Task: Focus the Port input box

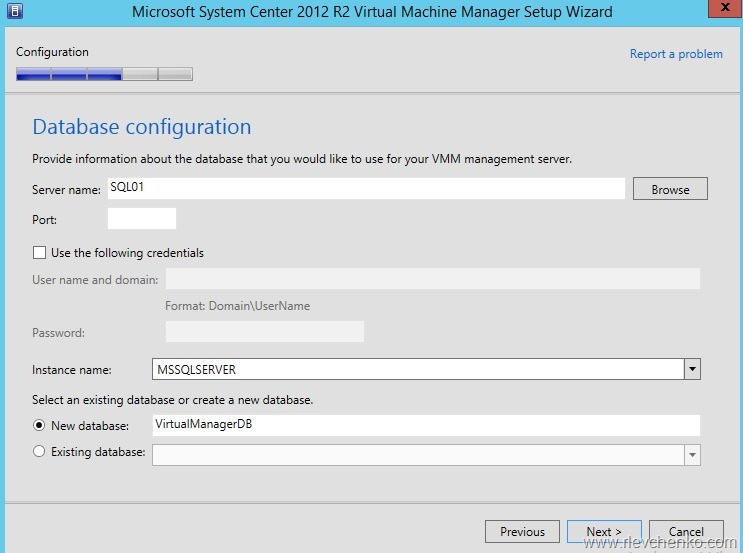Action: coord(141,219)
